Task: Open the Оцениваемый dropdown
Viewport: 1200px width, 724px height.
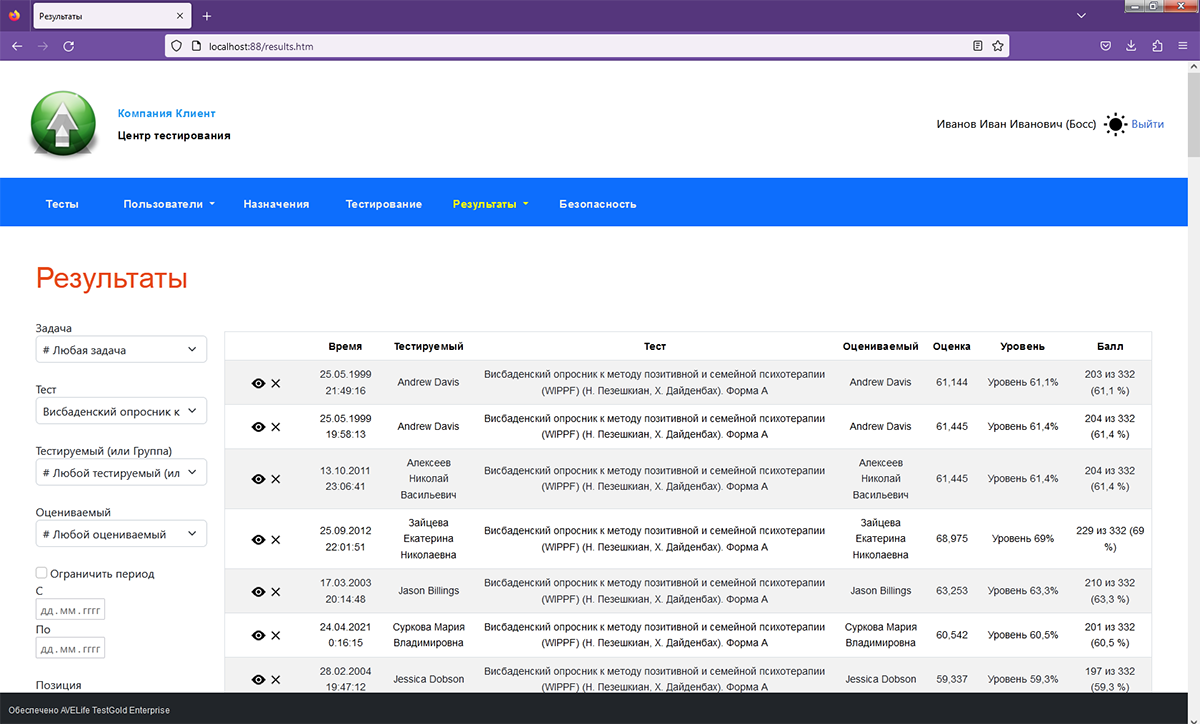Action: point(120,534)
